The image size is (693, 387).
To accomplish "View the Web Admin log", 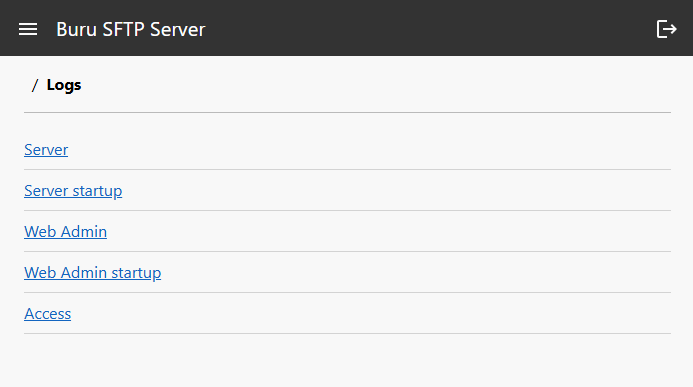I will pos(65,231).
